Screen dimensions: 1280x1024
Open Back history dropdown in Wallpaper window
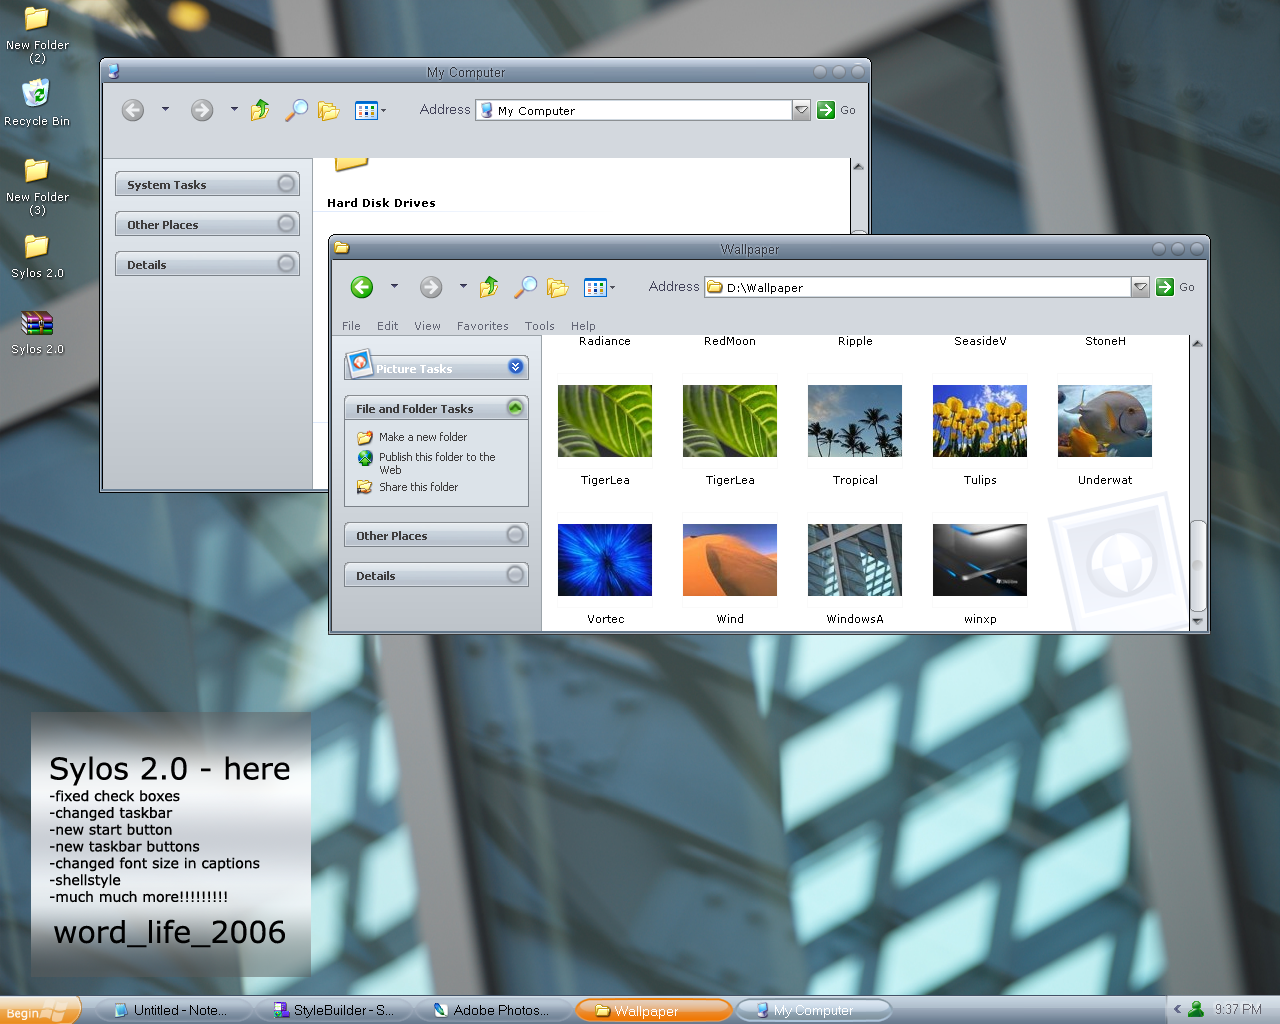pyautogui.click(x=394, y=287)
